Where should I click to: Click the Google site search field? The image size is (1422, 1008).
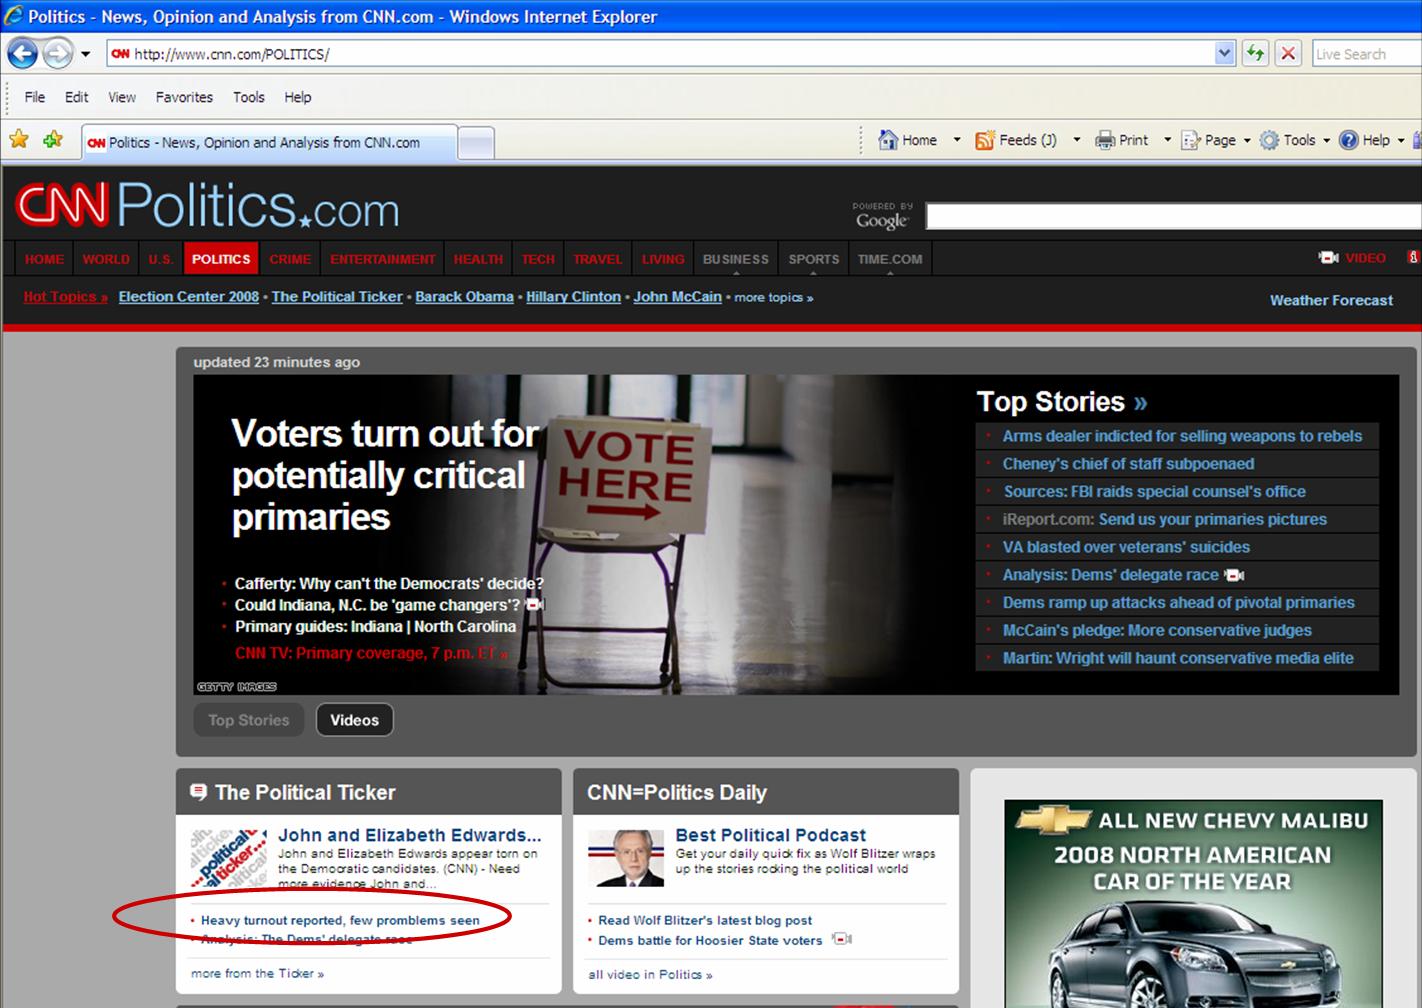click(1173, 216)
